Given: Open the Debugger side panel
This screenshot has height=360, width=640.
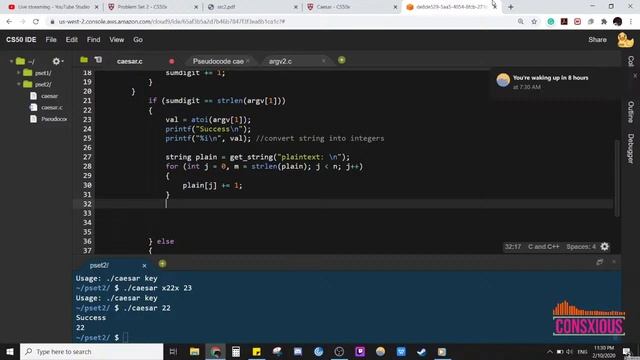Looking at the screenshot, I should click(x=631, y=149).
